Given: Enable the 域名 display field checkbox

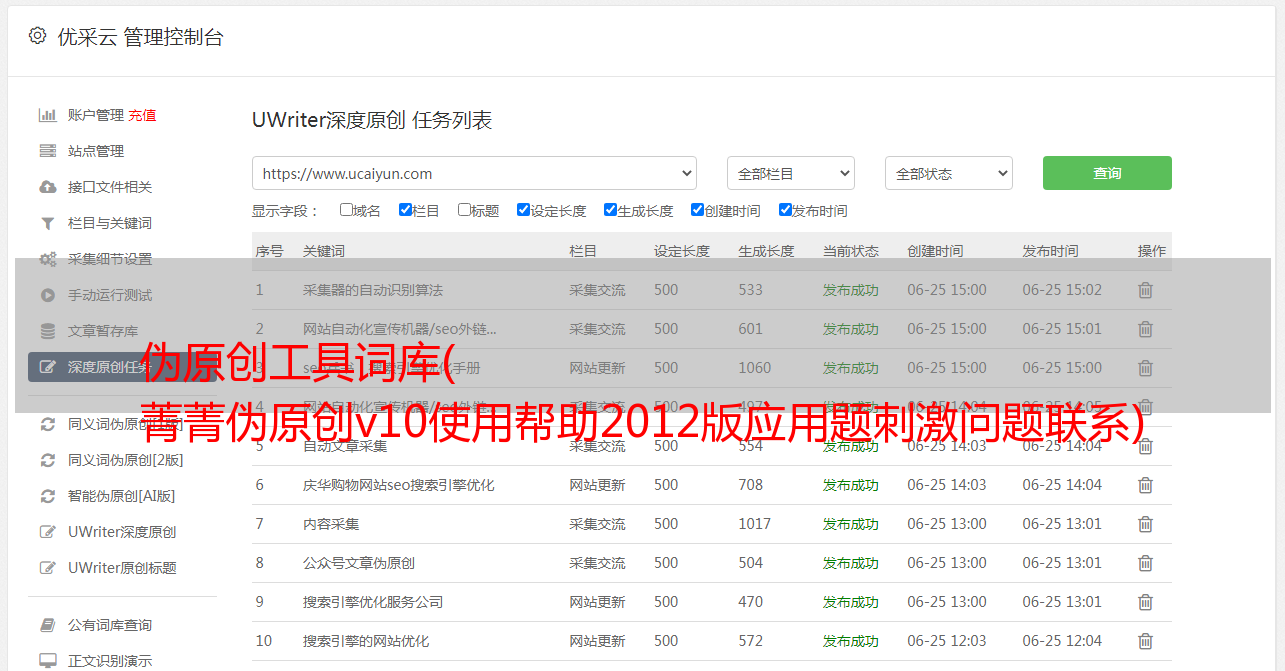Looking at the screenshot, I should pos(346,210).
